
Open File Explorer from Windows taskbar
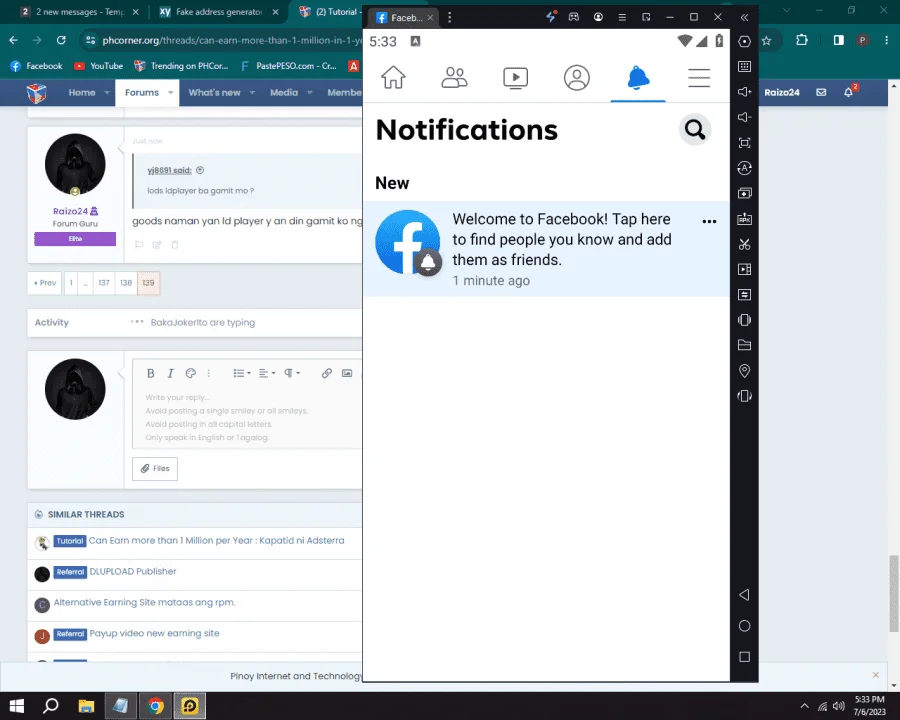tap(86, 706)
